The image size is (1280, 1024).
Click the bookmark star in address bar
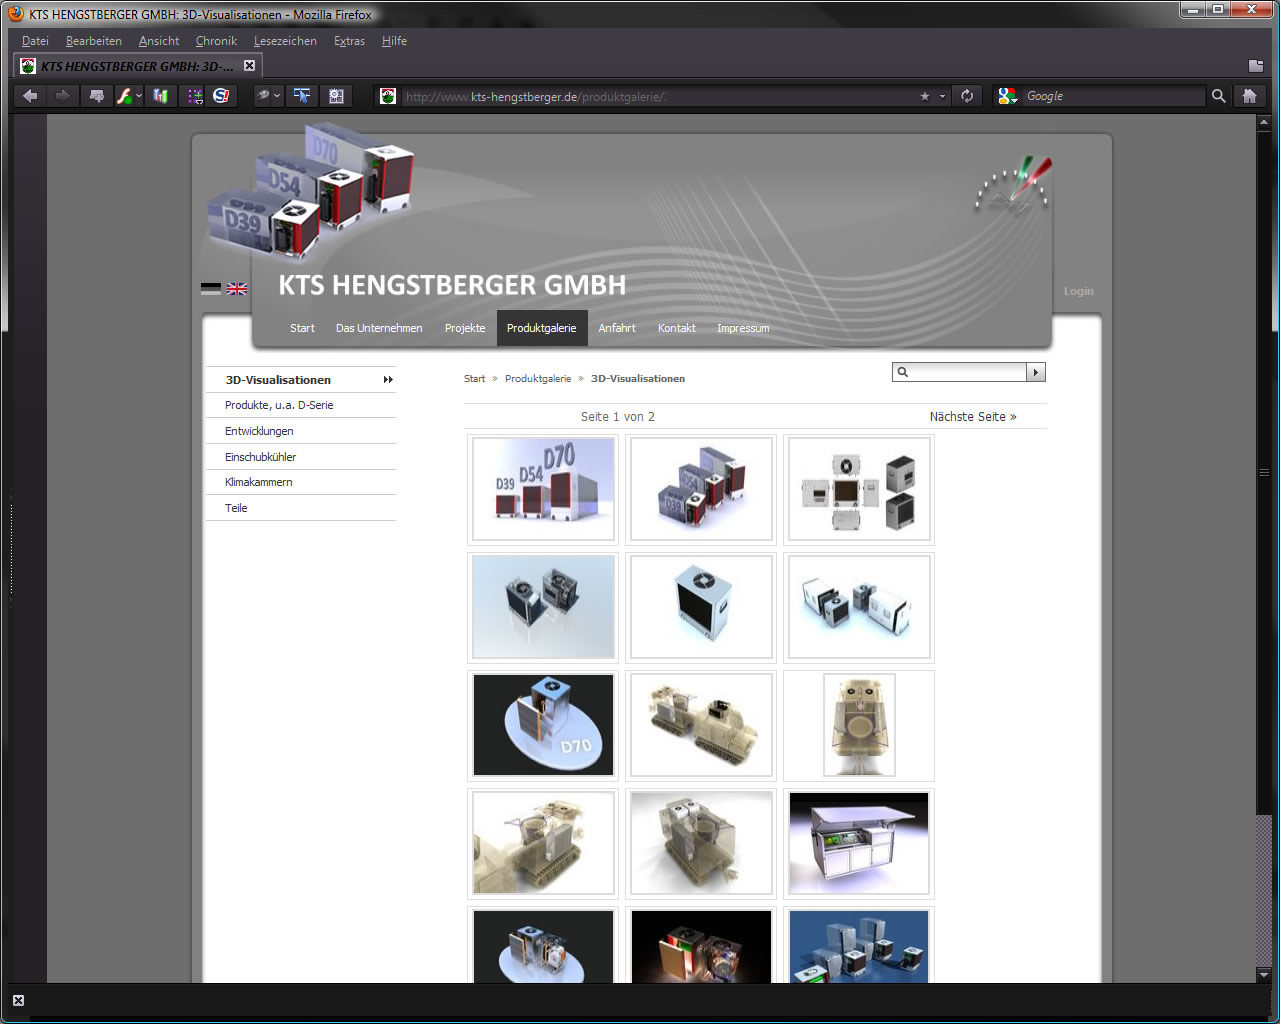[925, 96]
